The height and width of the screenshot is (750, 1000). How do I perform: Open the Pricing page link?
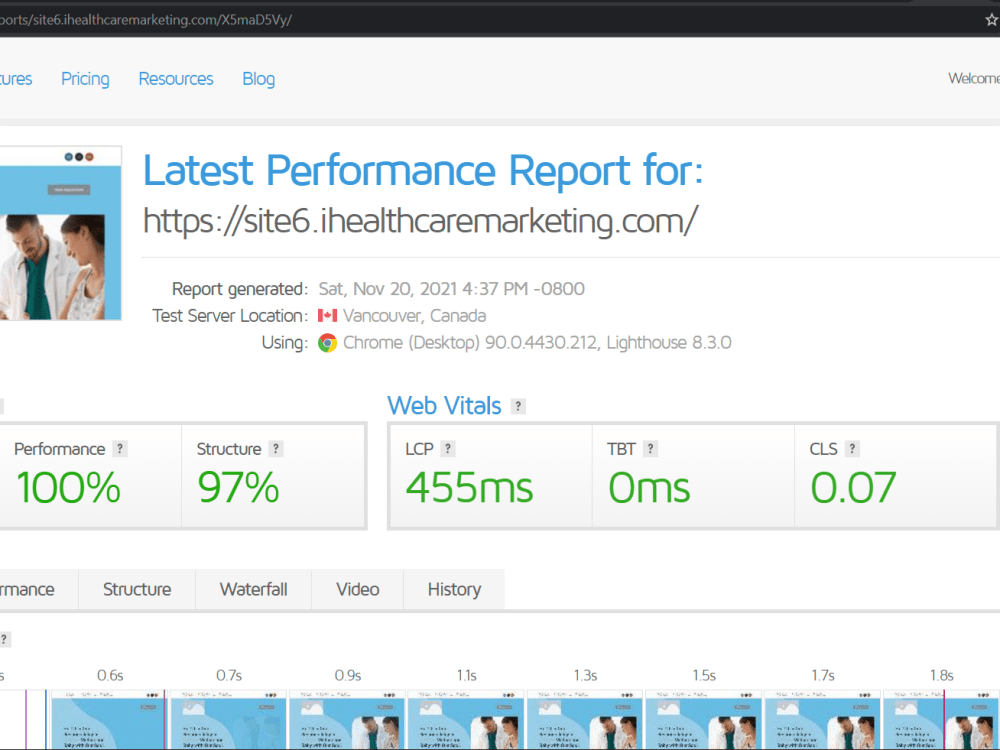click(x=85, y=78)
